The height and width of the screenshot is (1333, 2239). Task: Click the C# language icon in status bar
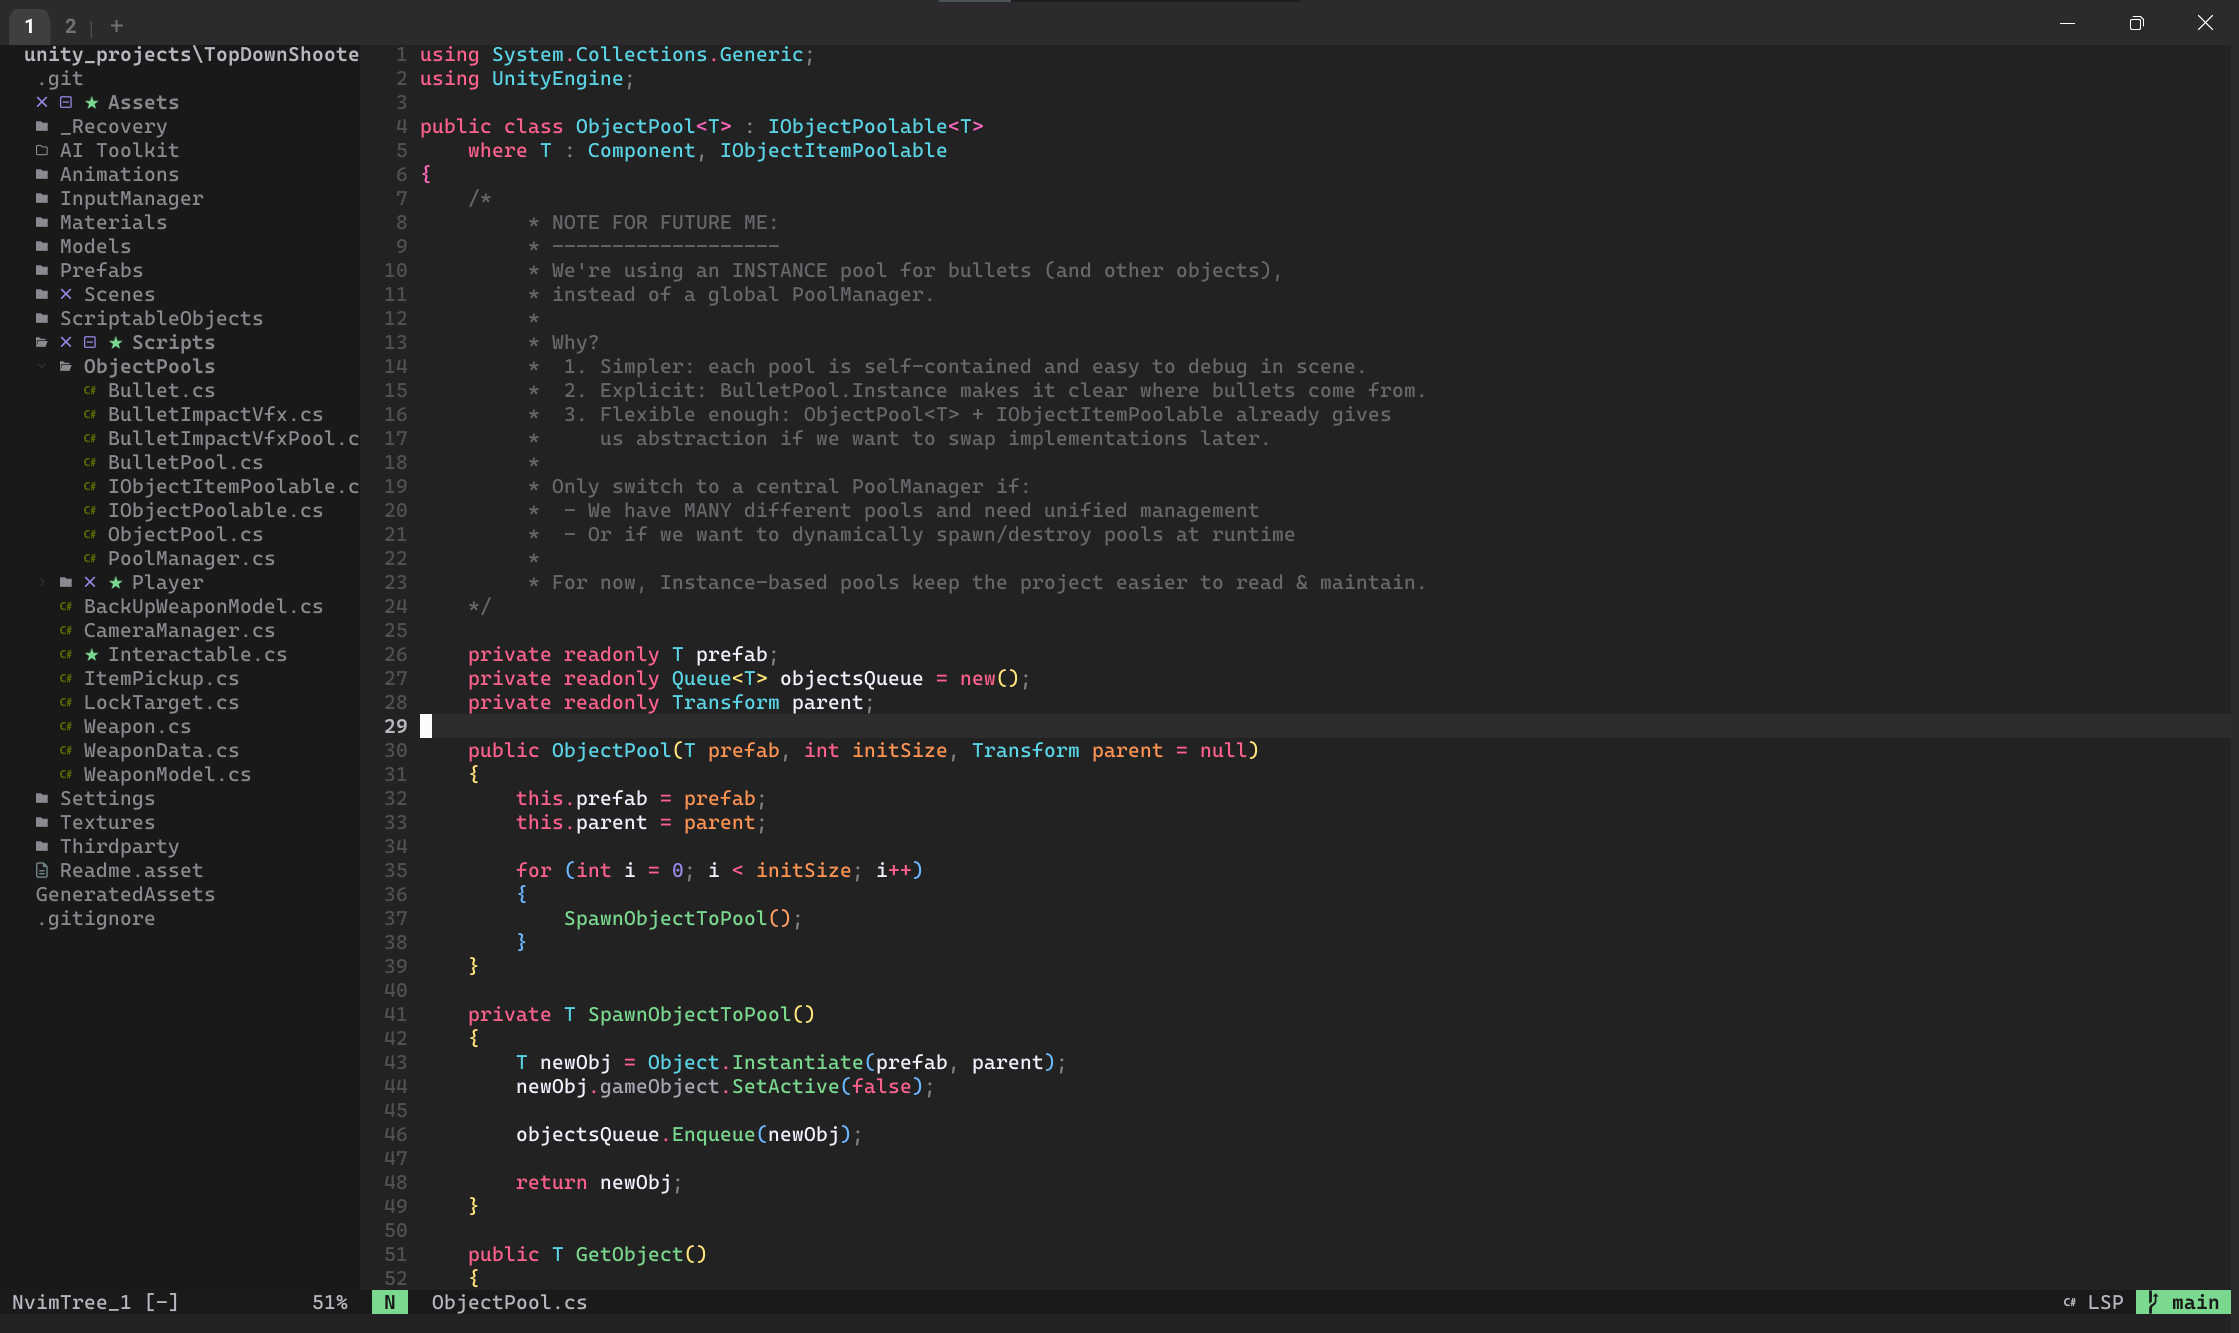(2069, 1302)
